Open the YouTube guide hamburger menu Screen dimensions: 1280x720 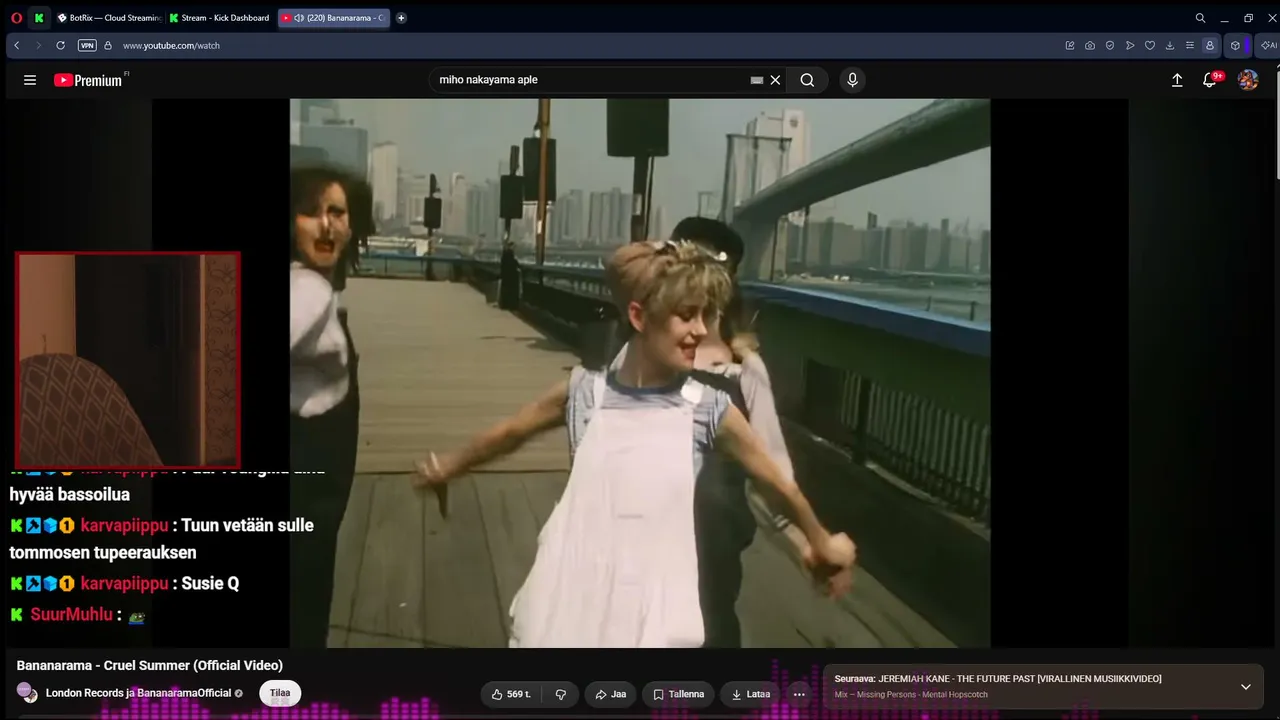30,80
